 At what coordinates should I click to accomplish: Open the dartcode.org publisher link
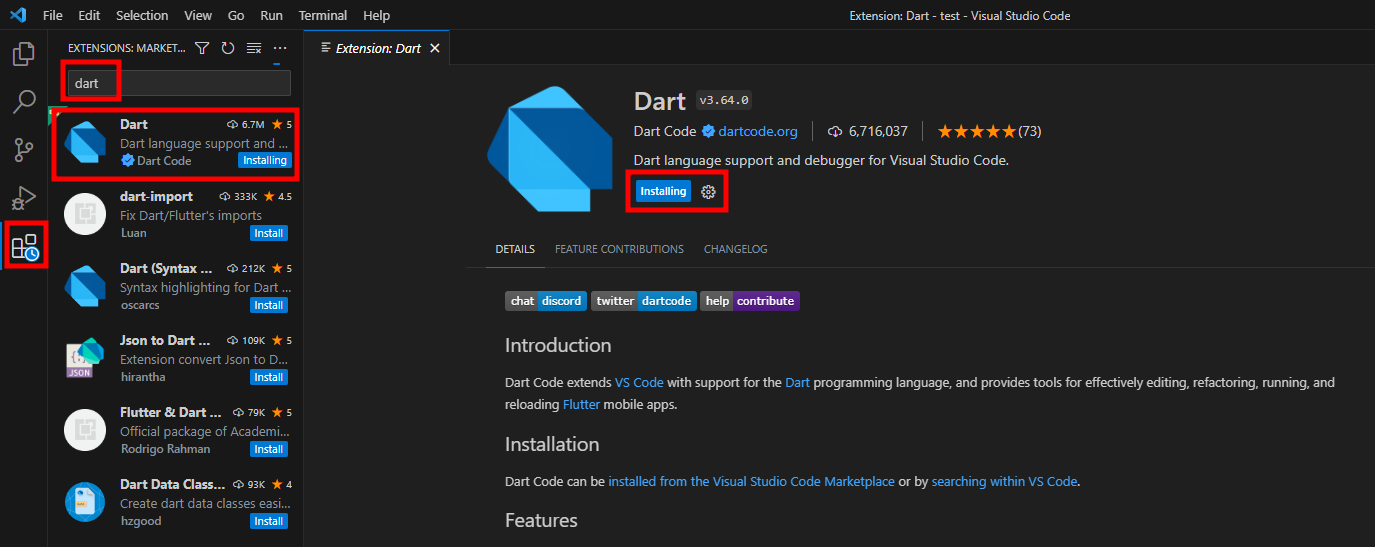[757, 131]
